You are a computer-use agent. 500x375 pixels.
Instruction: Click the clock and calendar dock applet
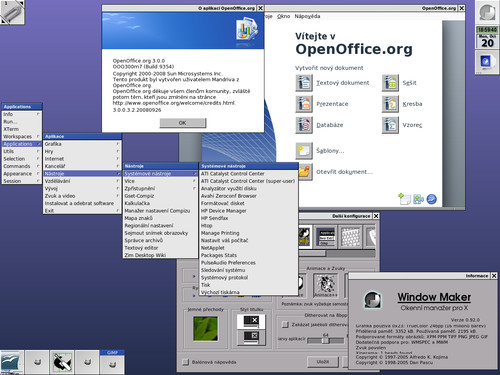point(487,37)
